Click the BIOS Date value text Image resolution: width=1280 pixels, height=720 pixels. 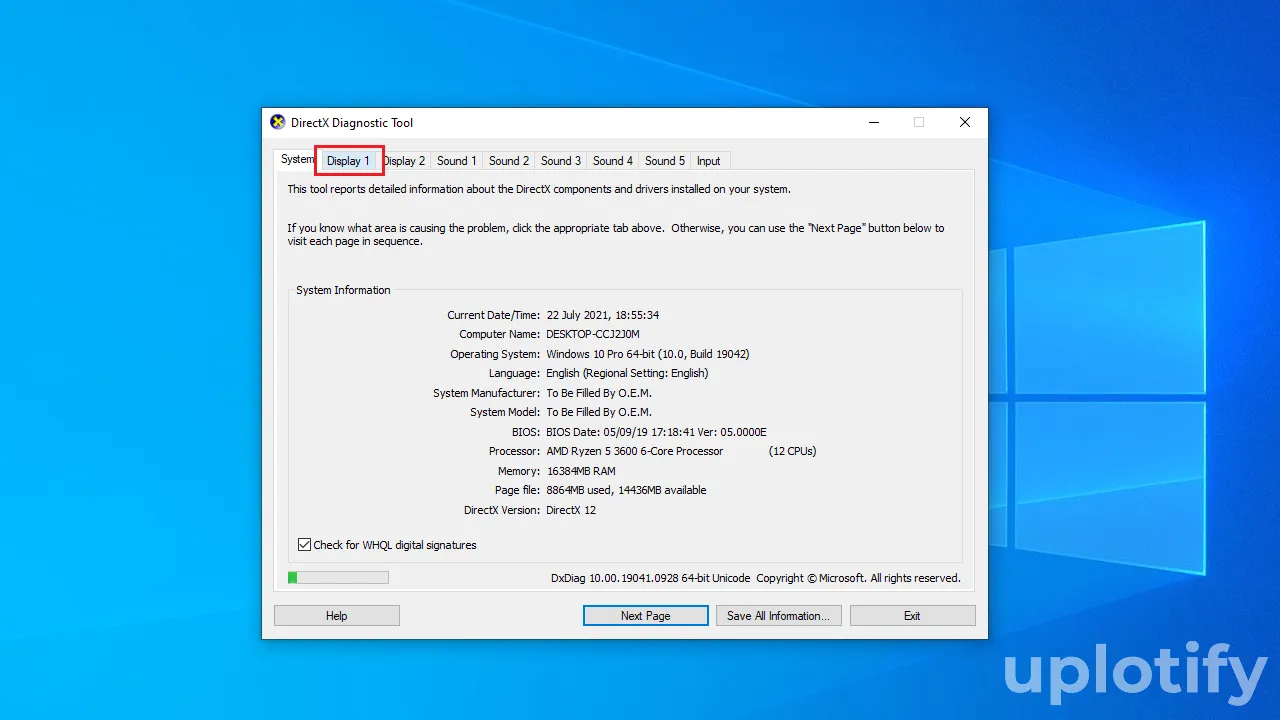[x=656, y=432]
